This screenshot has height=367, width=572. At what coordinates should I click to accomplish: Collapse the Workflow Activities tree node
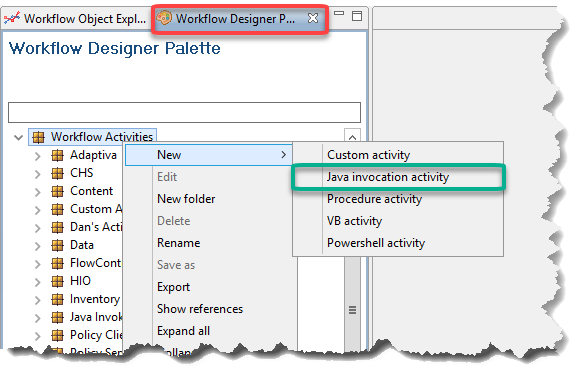coord(18,138)
